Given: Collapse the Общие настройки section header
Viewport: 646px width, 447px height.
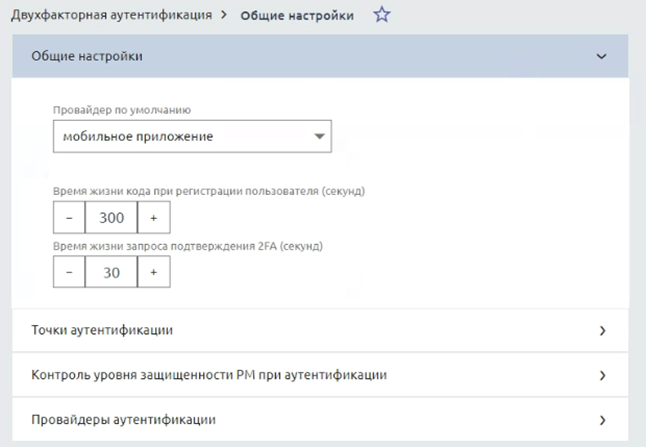Looking at the screenshot, I should pyautogui.click(x=300, y=56).
